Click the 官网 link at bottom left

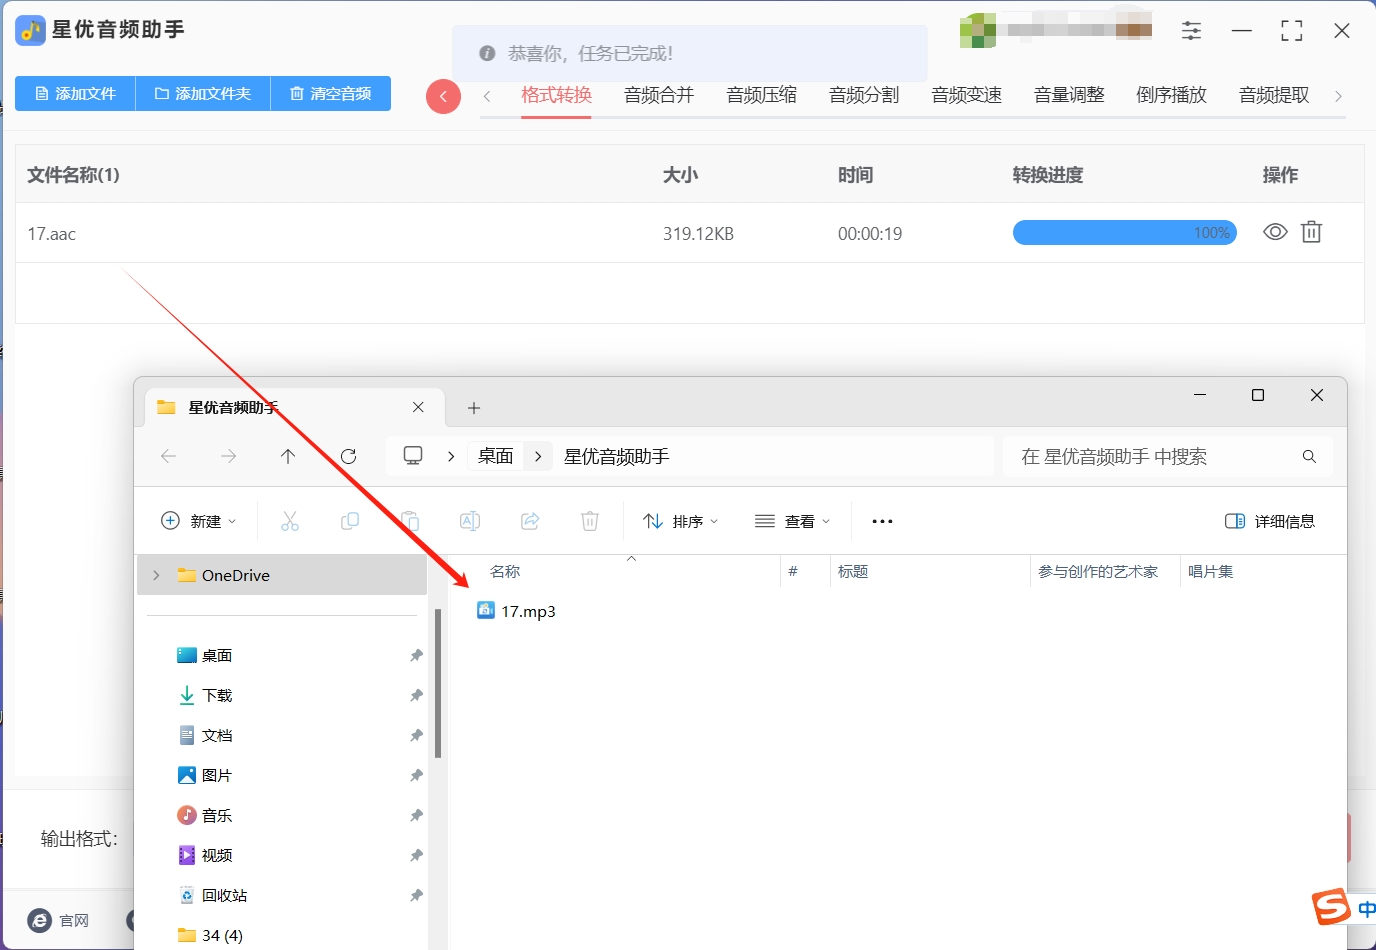pos(60,920)
